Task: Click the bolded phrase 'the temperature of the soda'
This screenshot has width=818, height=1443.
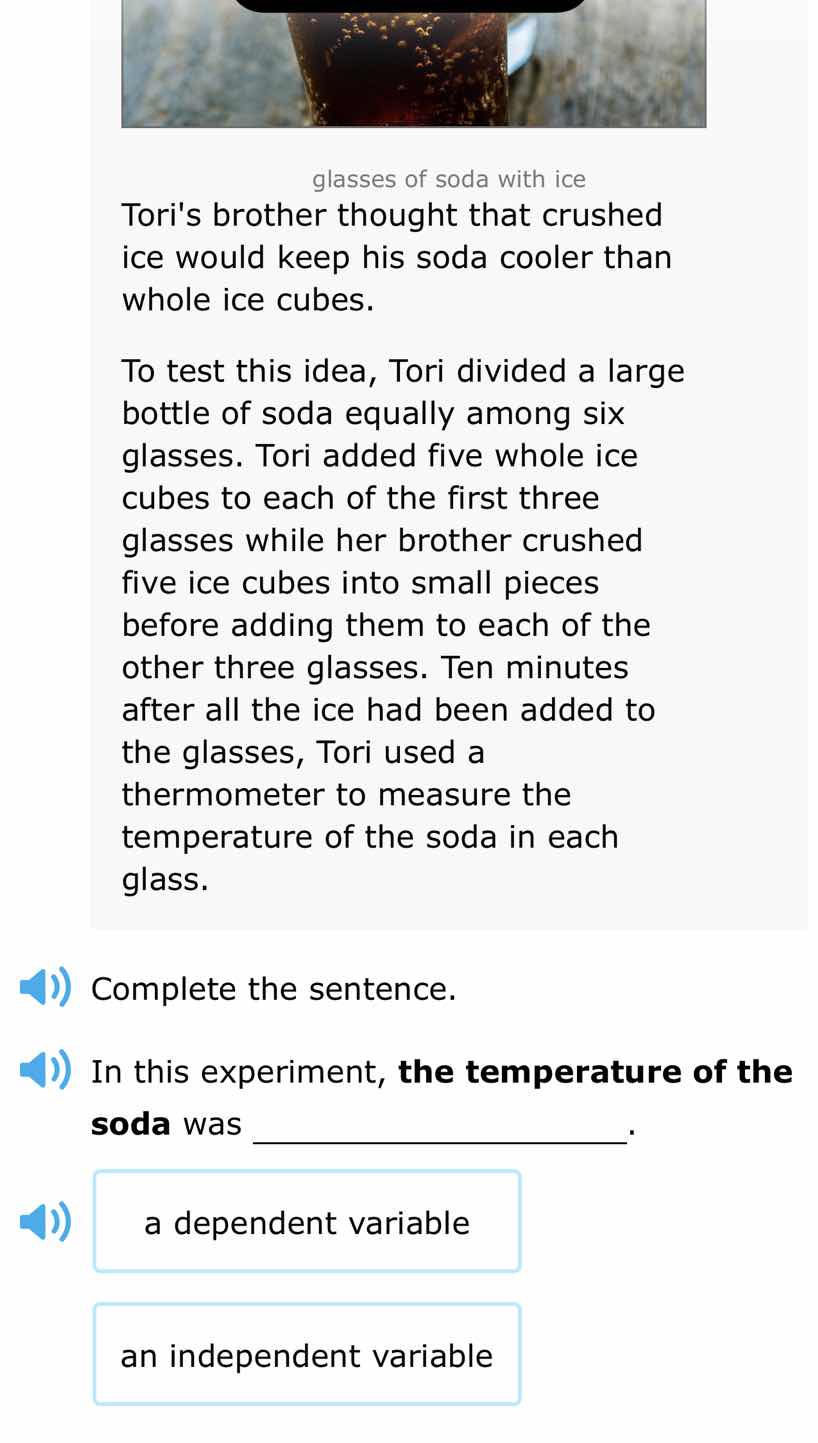Action: [594, 1070]
